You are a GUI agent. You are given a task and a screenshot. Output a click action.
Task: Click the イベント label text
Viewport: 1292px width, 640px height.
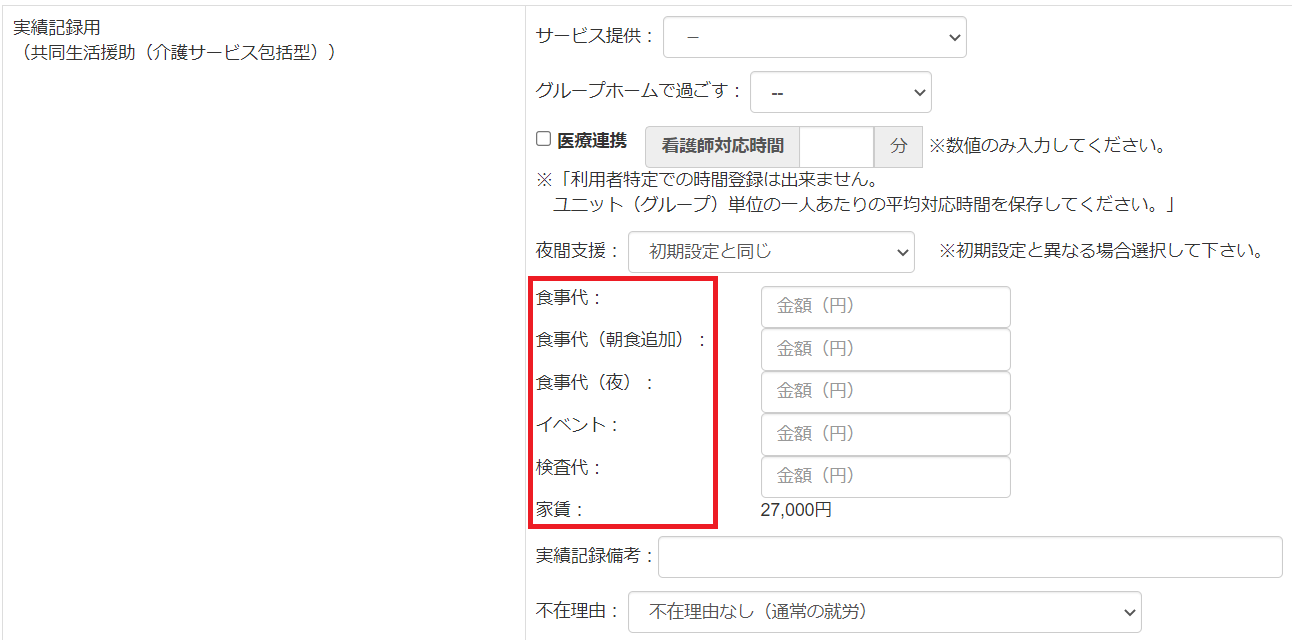(577, 425)
